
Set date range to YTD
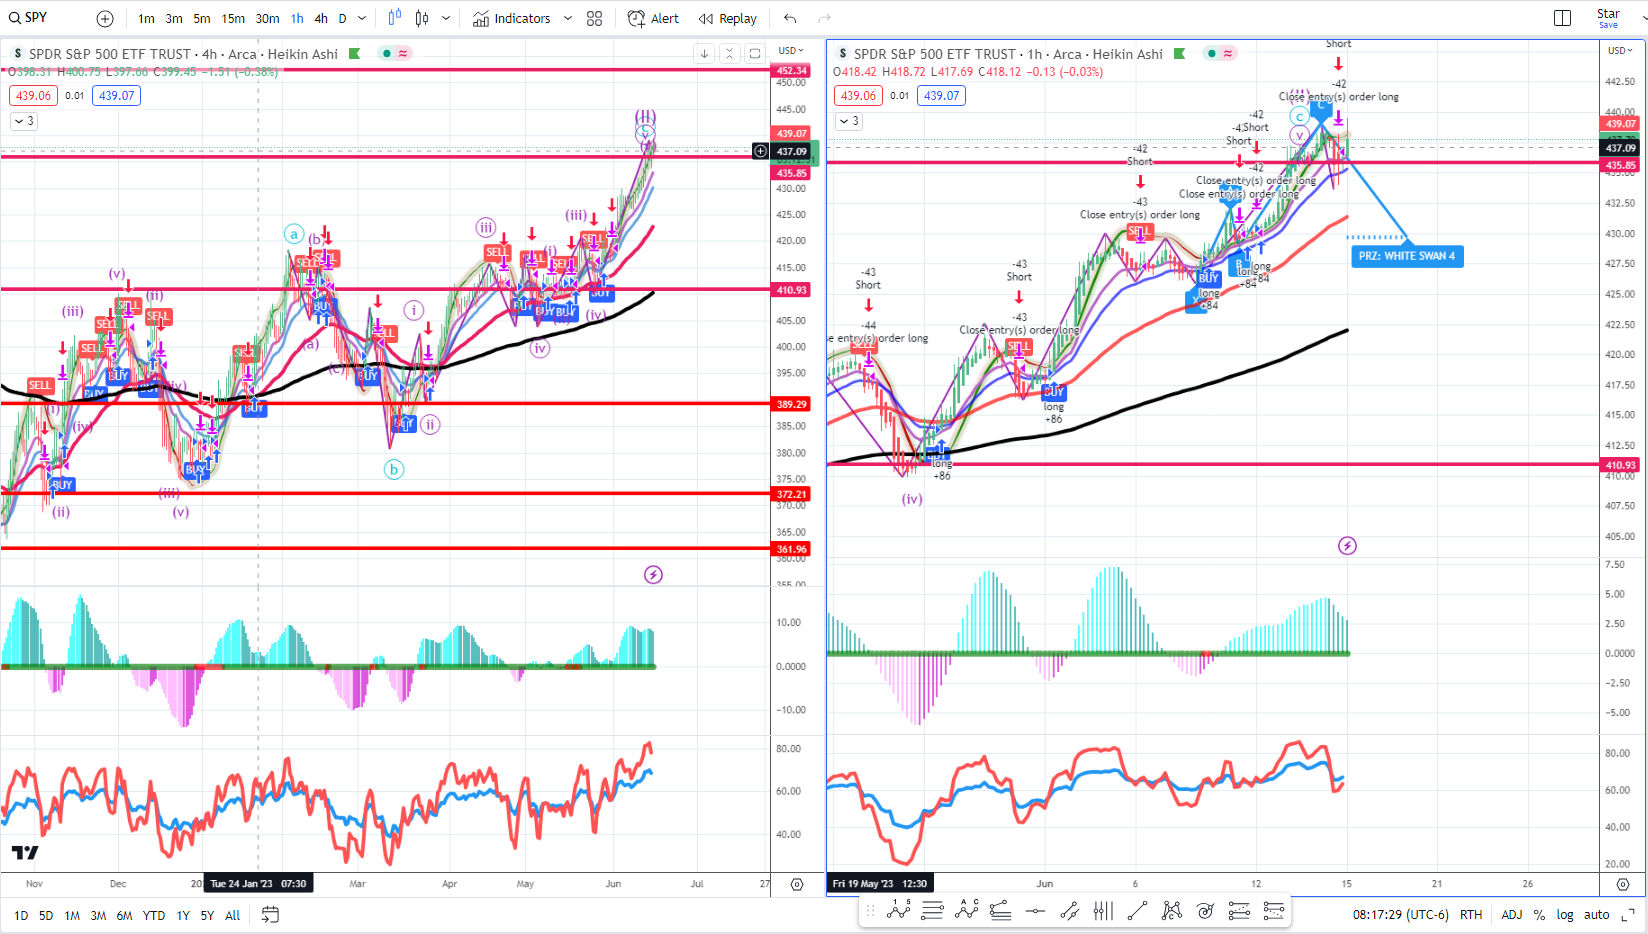pyautogui.click(x=154, y=915)
